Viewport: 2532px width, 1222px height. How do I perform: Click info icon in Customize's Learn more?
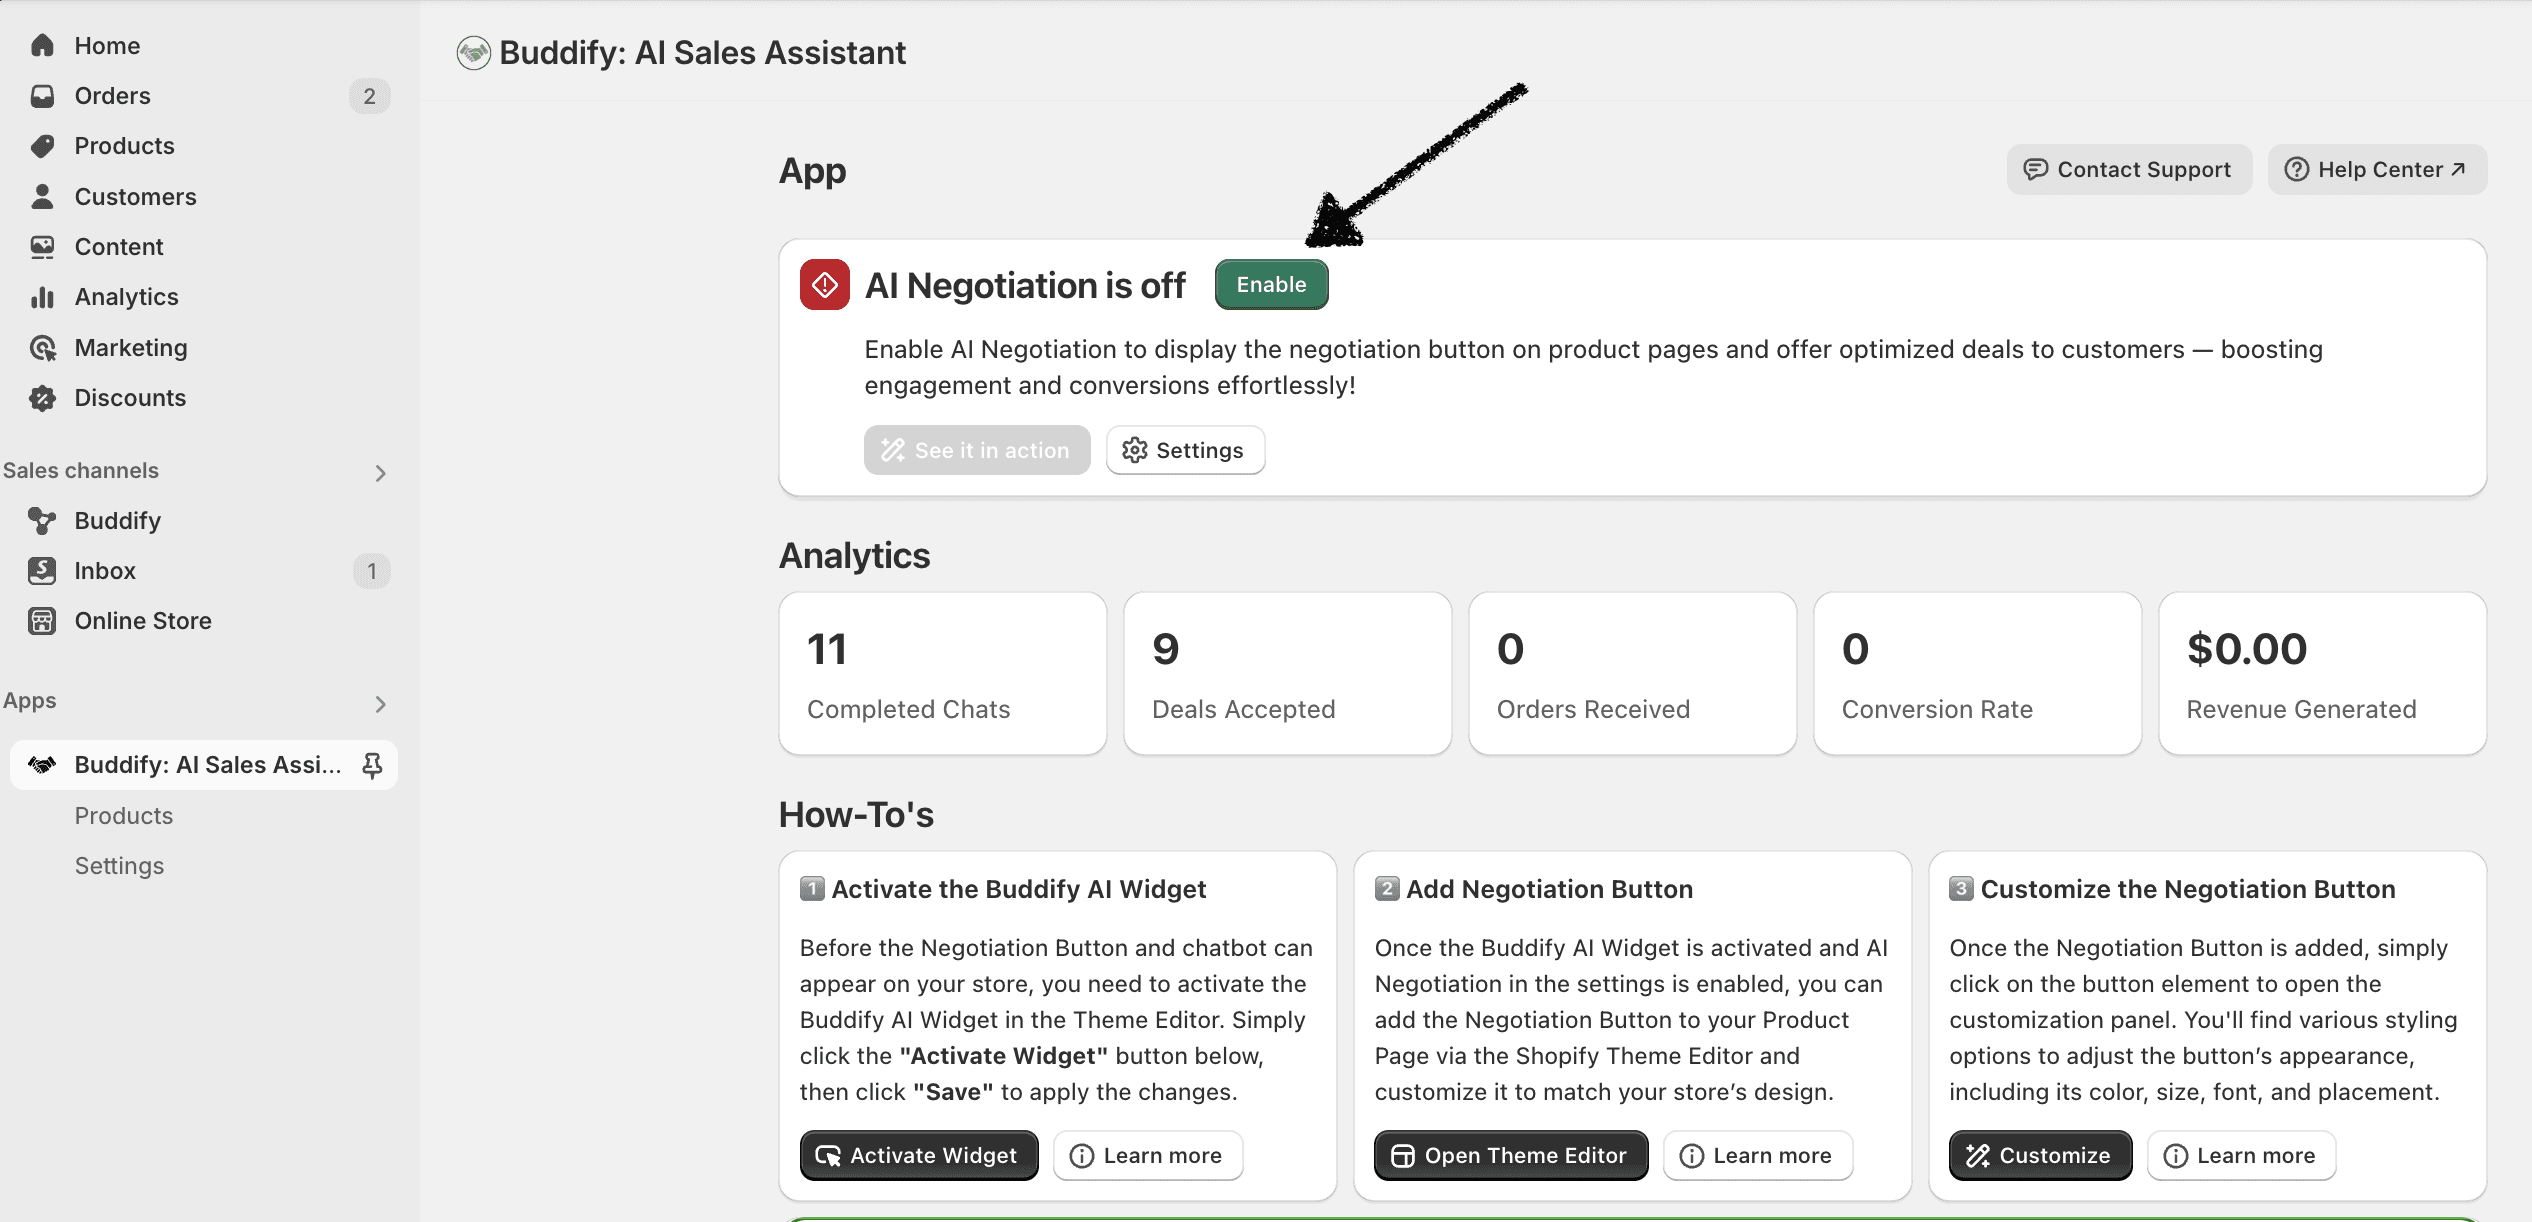coord(2175,1156)
